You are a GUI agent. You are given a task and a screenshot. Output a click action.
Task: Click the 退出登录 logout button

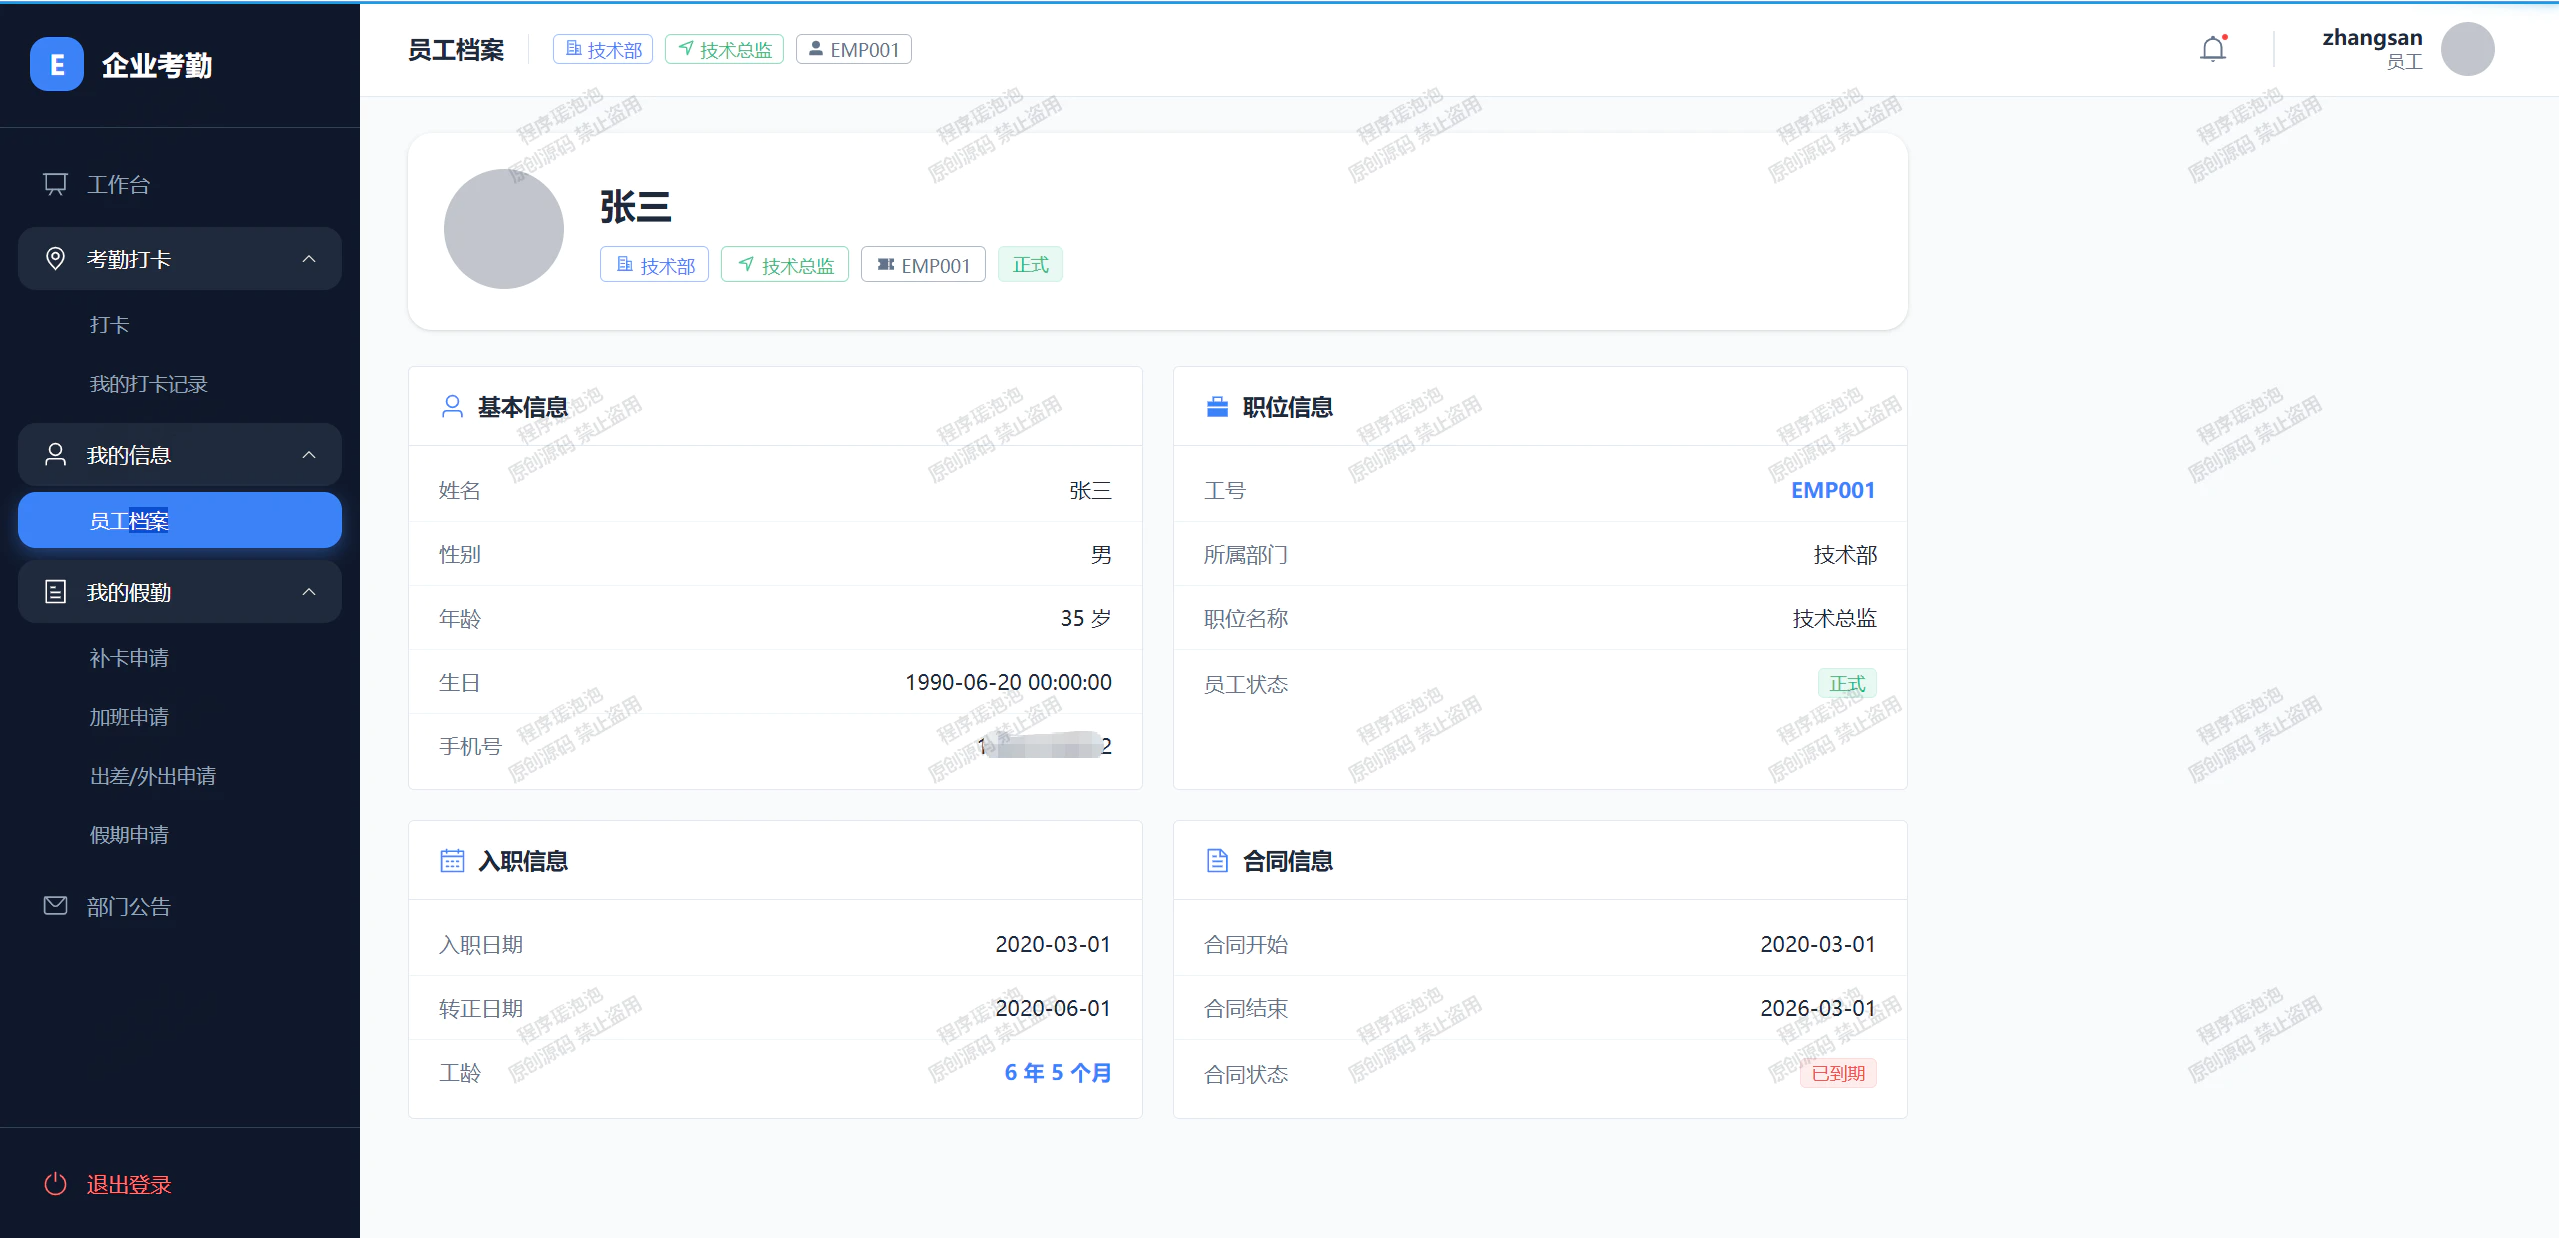pos(180,1184)
